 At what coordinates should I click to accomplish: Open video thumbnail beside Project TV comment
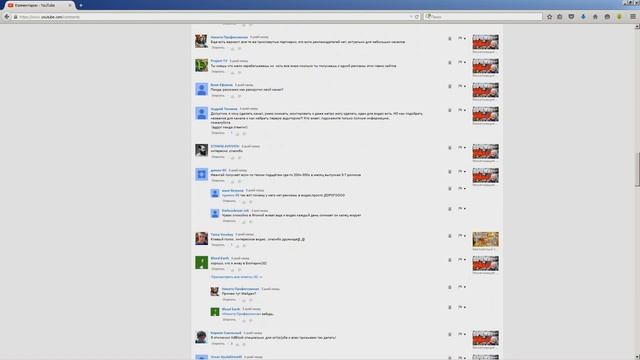point(485,66)
